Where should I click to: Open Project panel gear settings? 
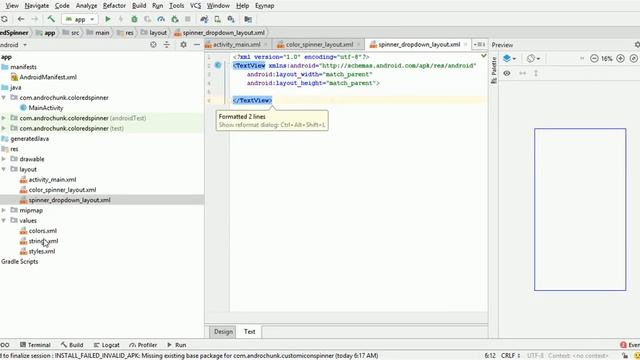point(183,44)
